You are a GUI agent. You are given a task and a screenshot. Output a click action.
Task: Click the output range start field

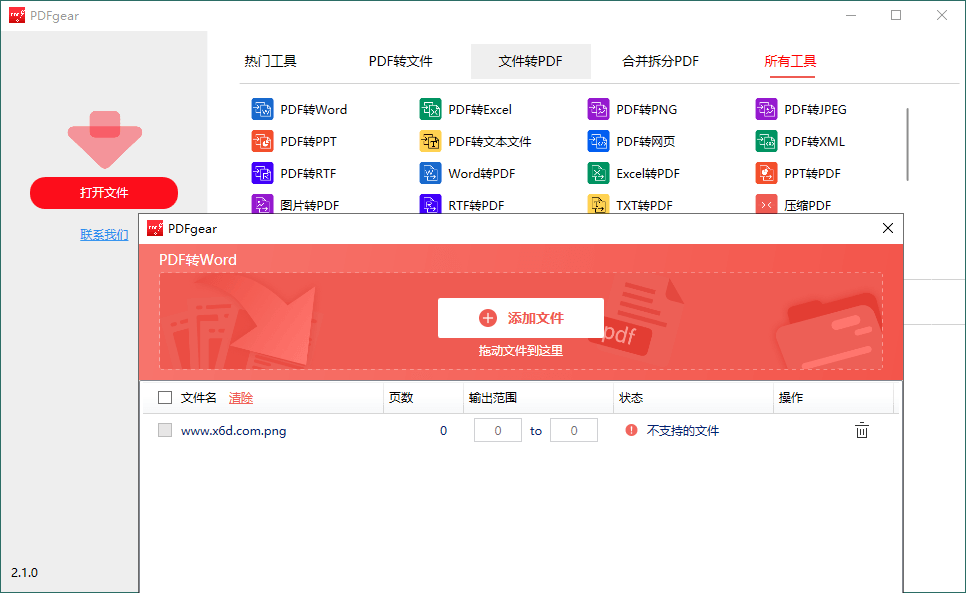[x=497, y=430]
